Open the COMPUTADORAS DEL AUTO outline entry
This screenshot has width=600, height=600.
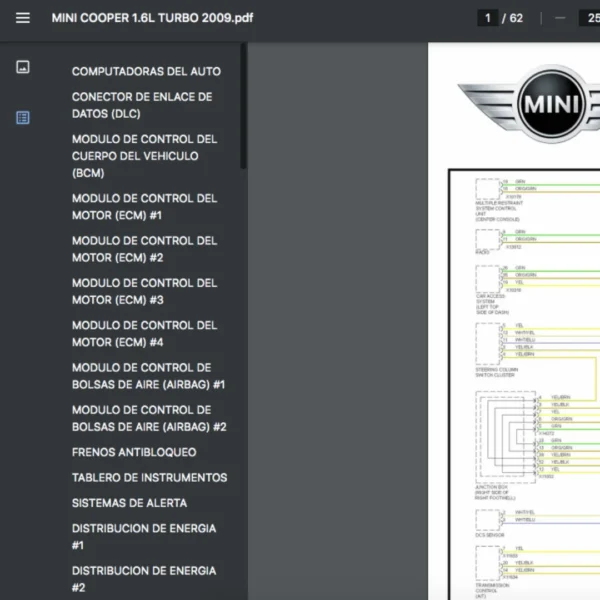pos(146,72)
